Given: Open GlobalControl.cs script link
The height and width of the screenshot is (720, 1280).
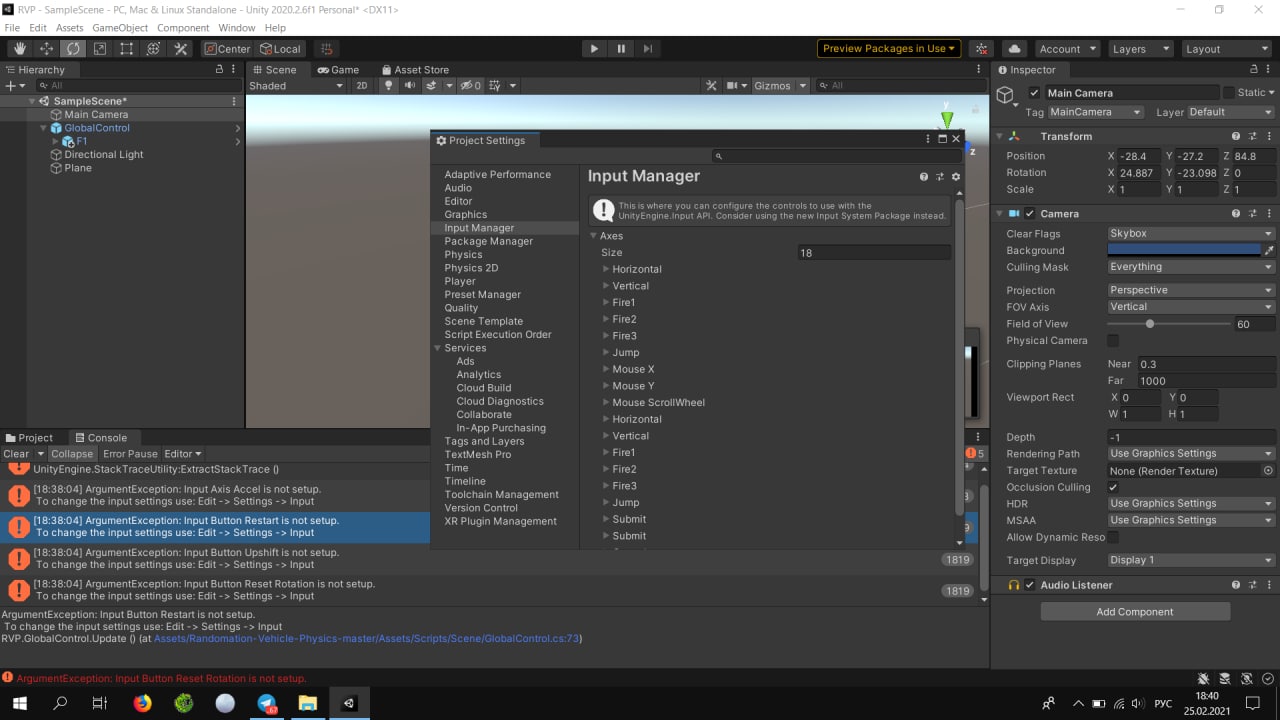Looking at the screenshot, I should 366,638.
